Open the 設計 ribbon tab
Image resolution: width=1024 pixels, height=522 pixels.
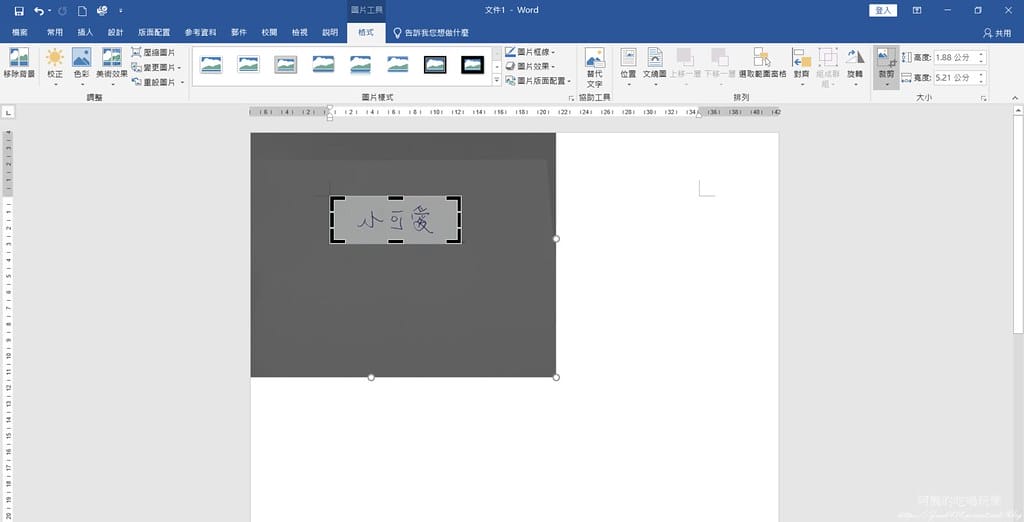[116, 32]
